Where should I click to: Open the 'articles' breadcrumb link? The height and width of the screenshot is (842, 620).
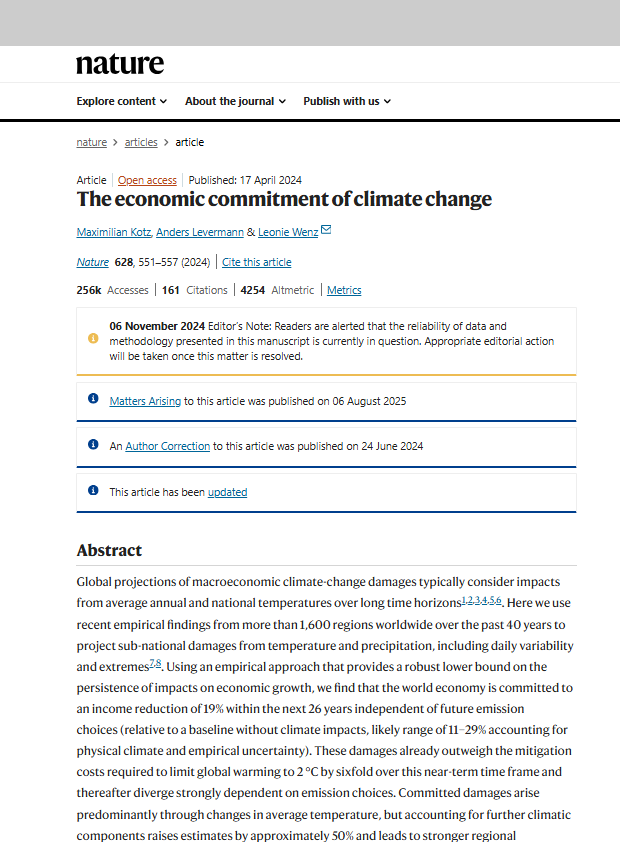coord(141,142)
